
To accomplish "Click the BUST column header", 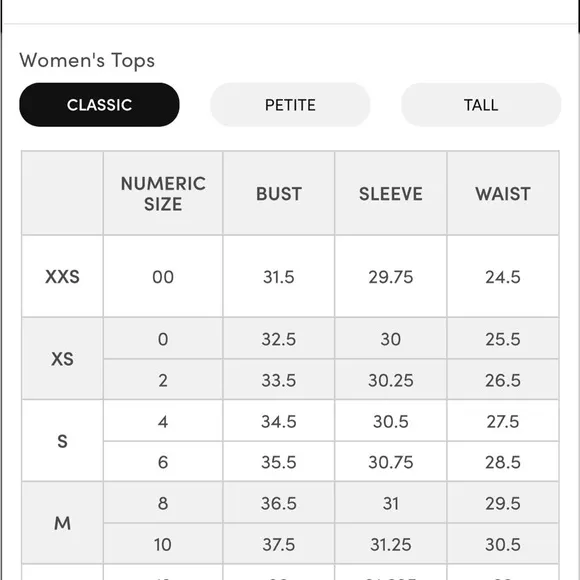I will click(x=279, y=193).
